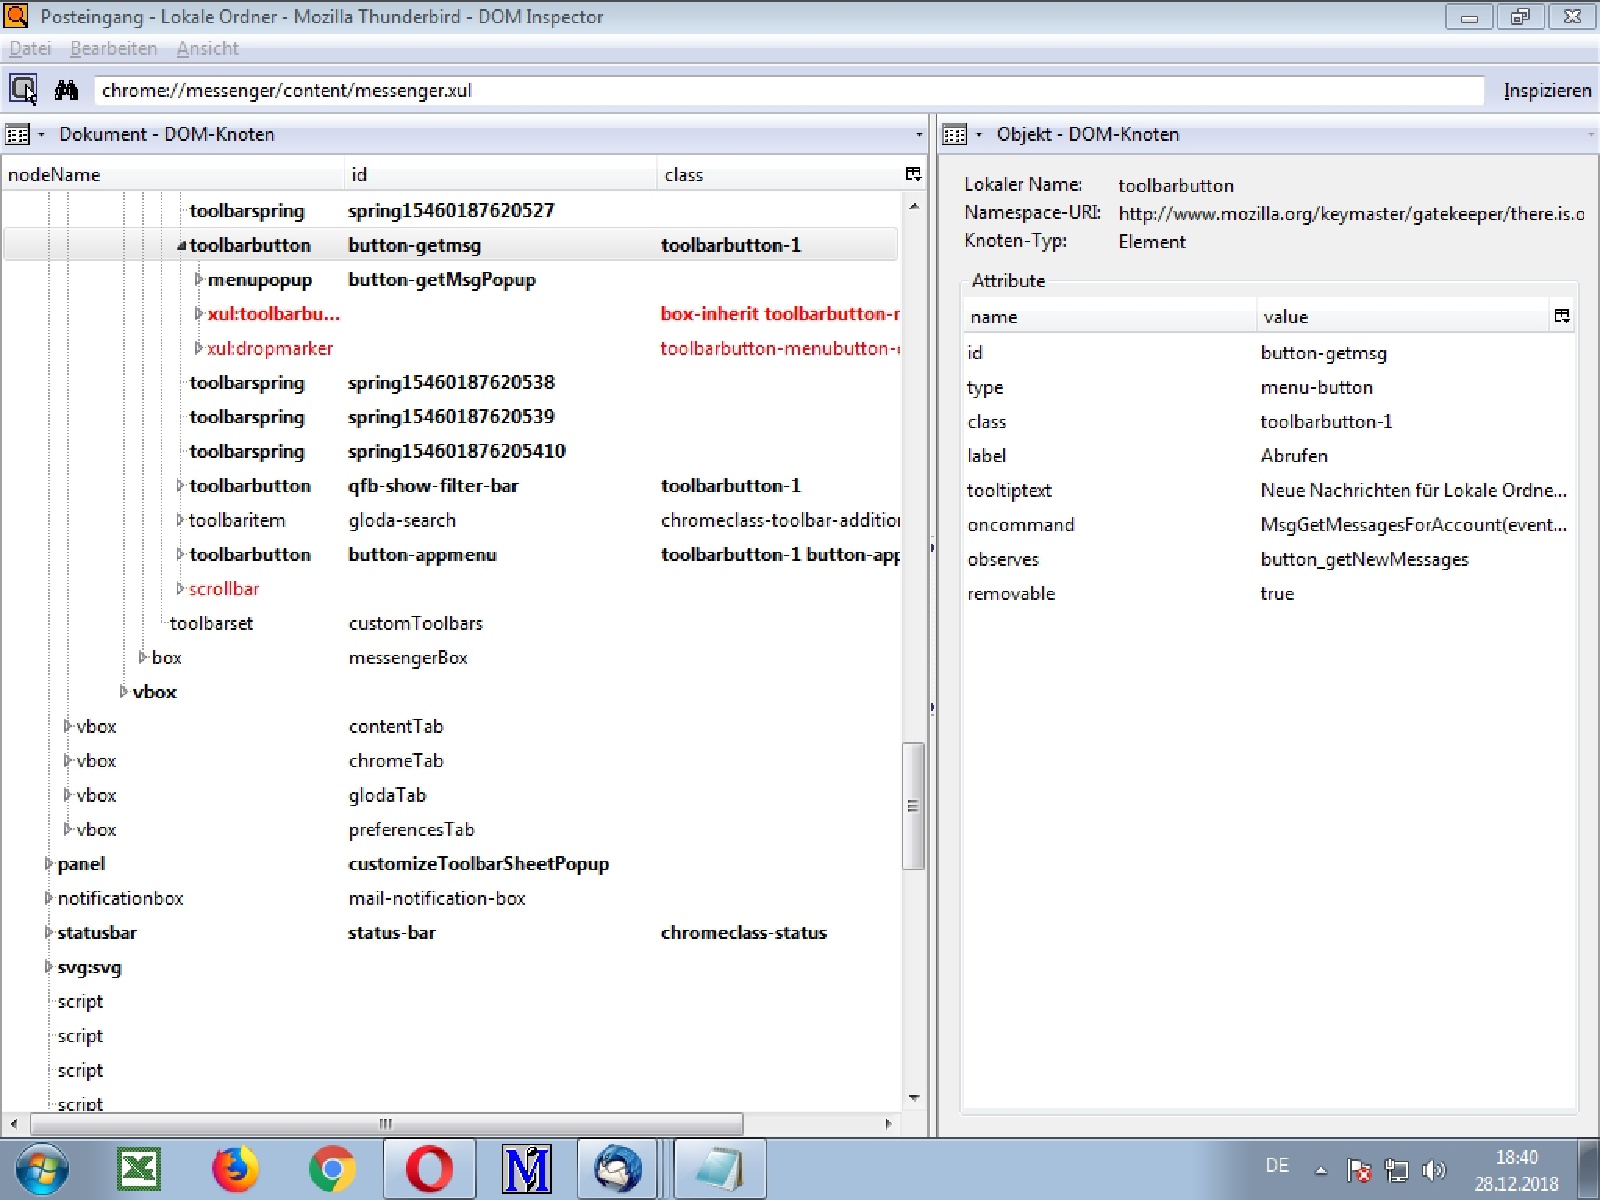The height and width of the screenshot is (1200, 1600).
Task: Click the DOM tree scroll-up arrow
Action: (x=914, y=206)
